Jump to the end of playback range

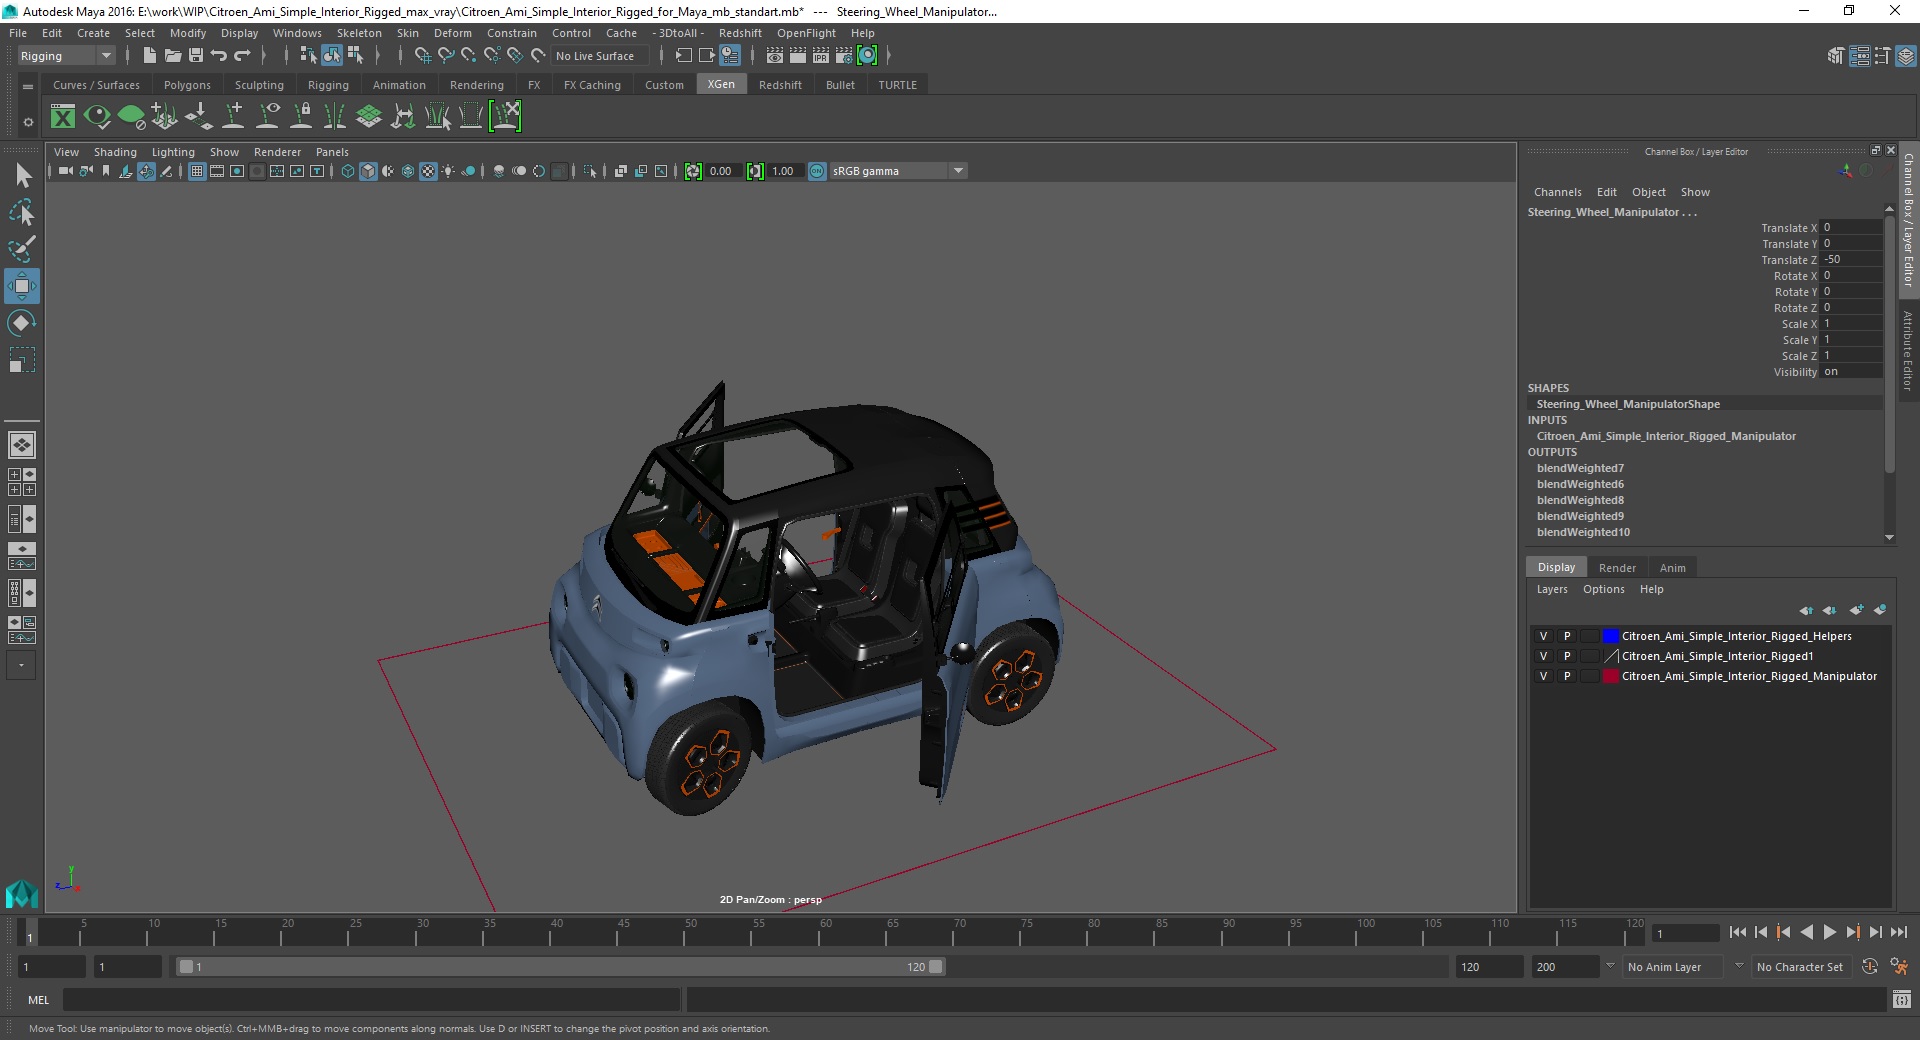1898,932
